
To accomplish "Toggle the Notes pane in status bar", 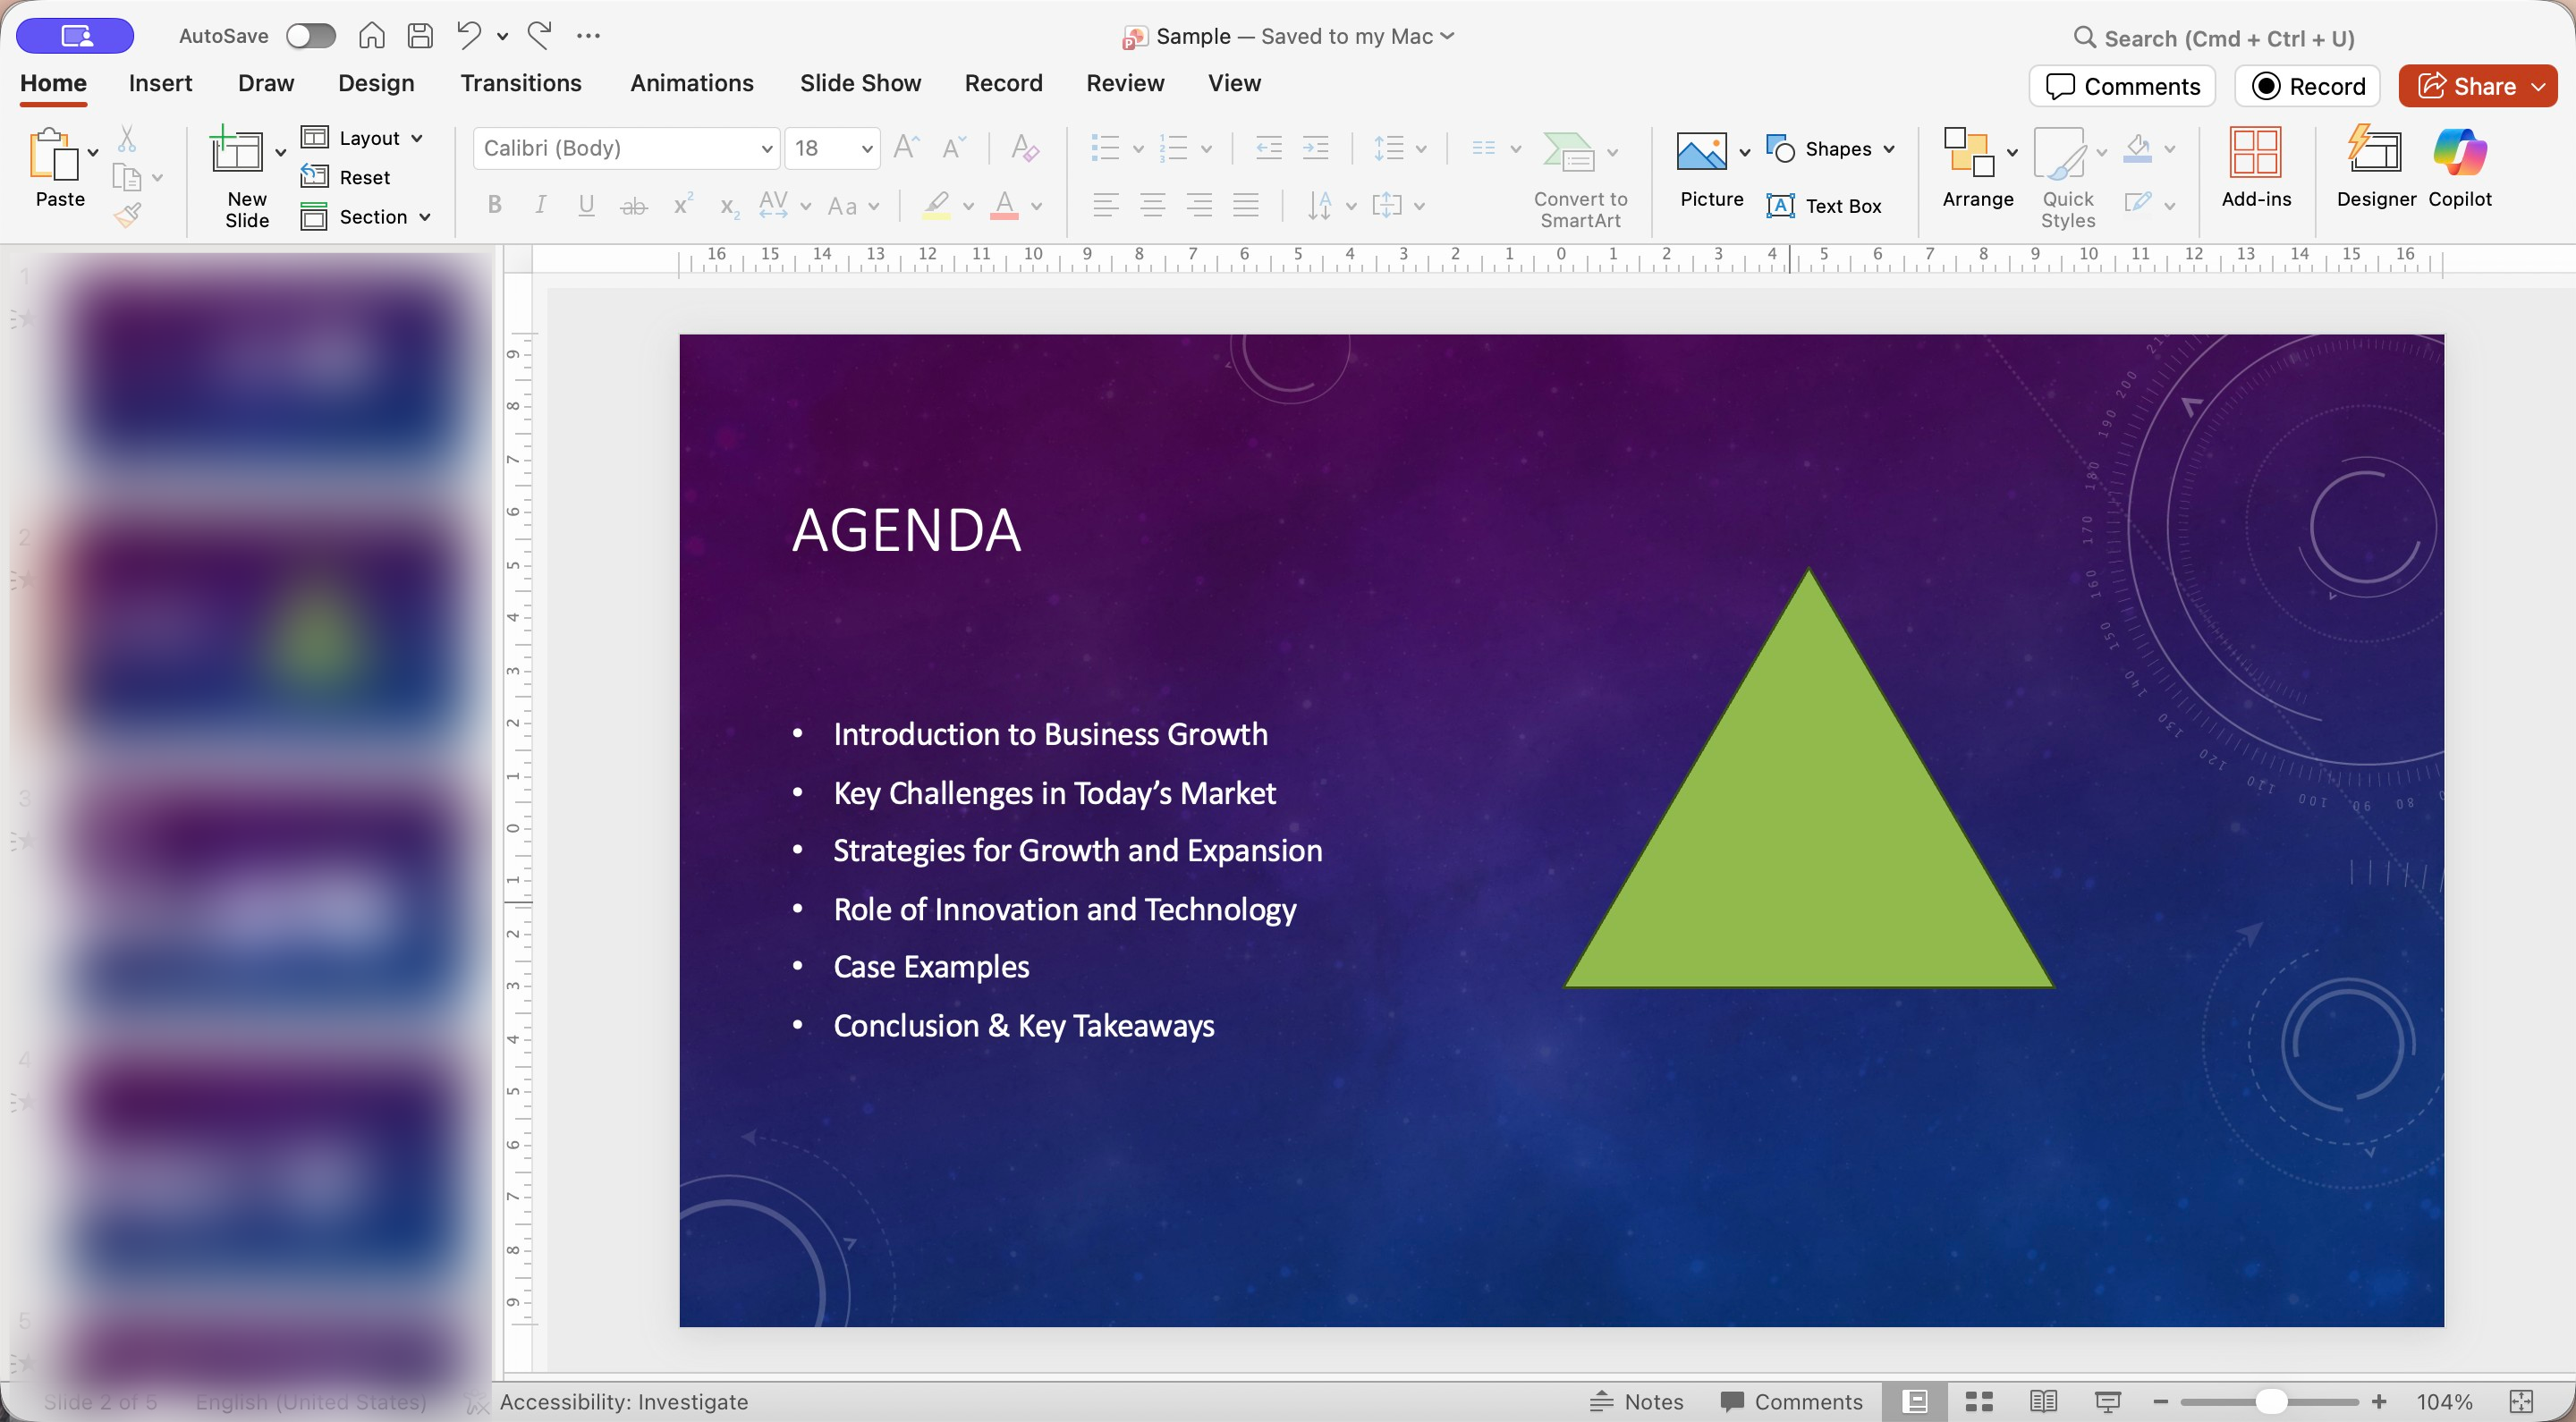I will click(x=1637, y=1401).
